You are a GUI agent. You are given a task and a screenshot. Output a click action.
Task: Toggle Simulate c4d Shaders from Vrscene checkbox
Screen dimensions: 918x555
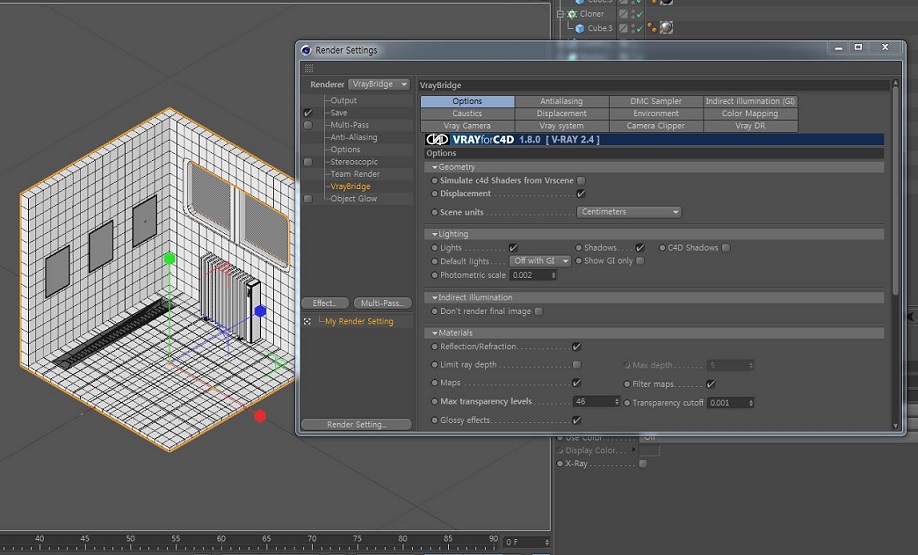[581, 181]
